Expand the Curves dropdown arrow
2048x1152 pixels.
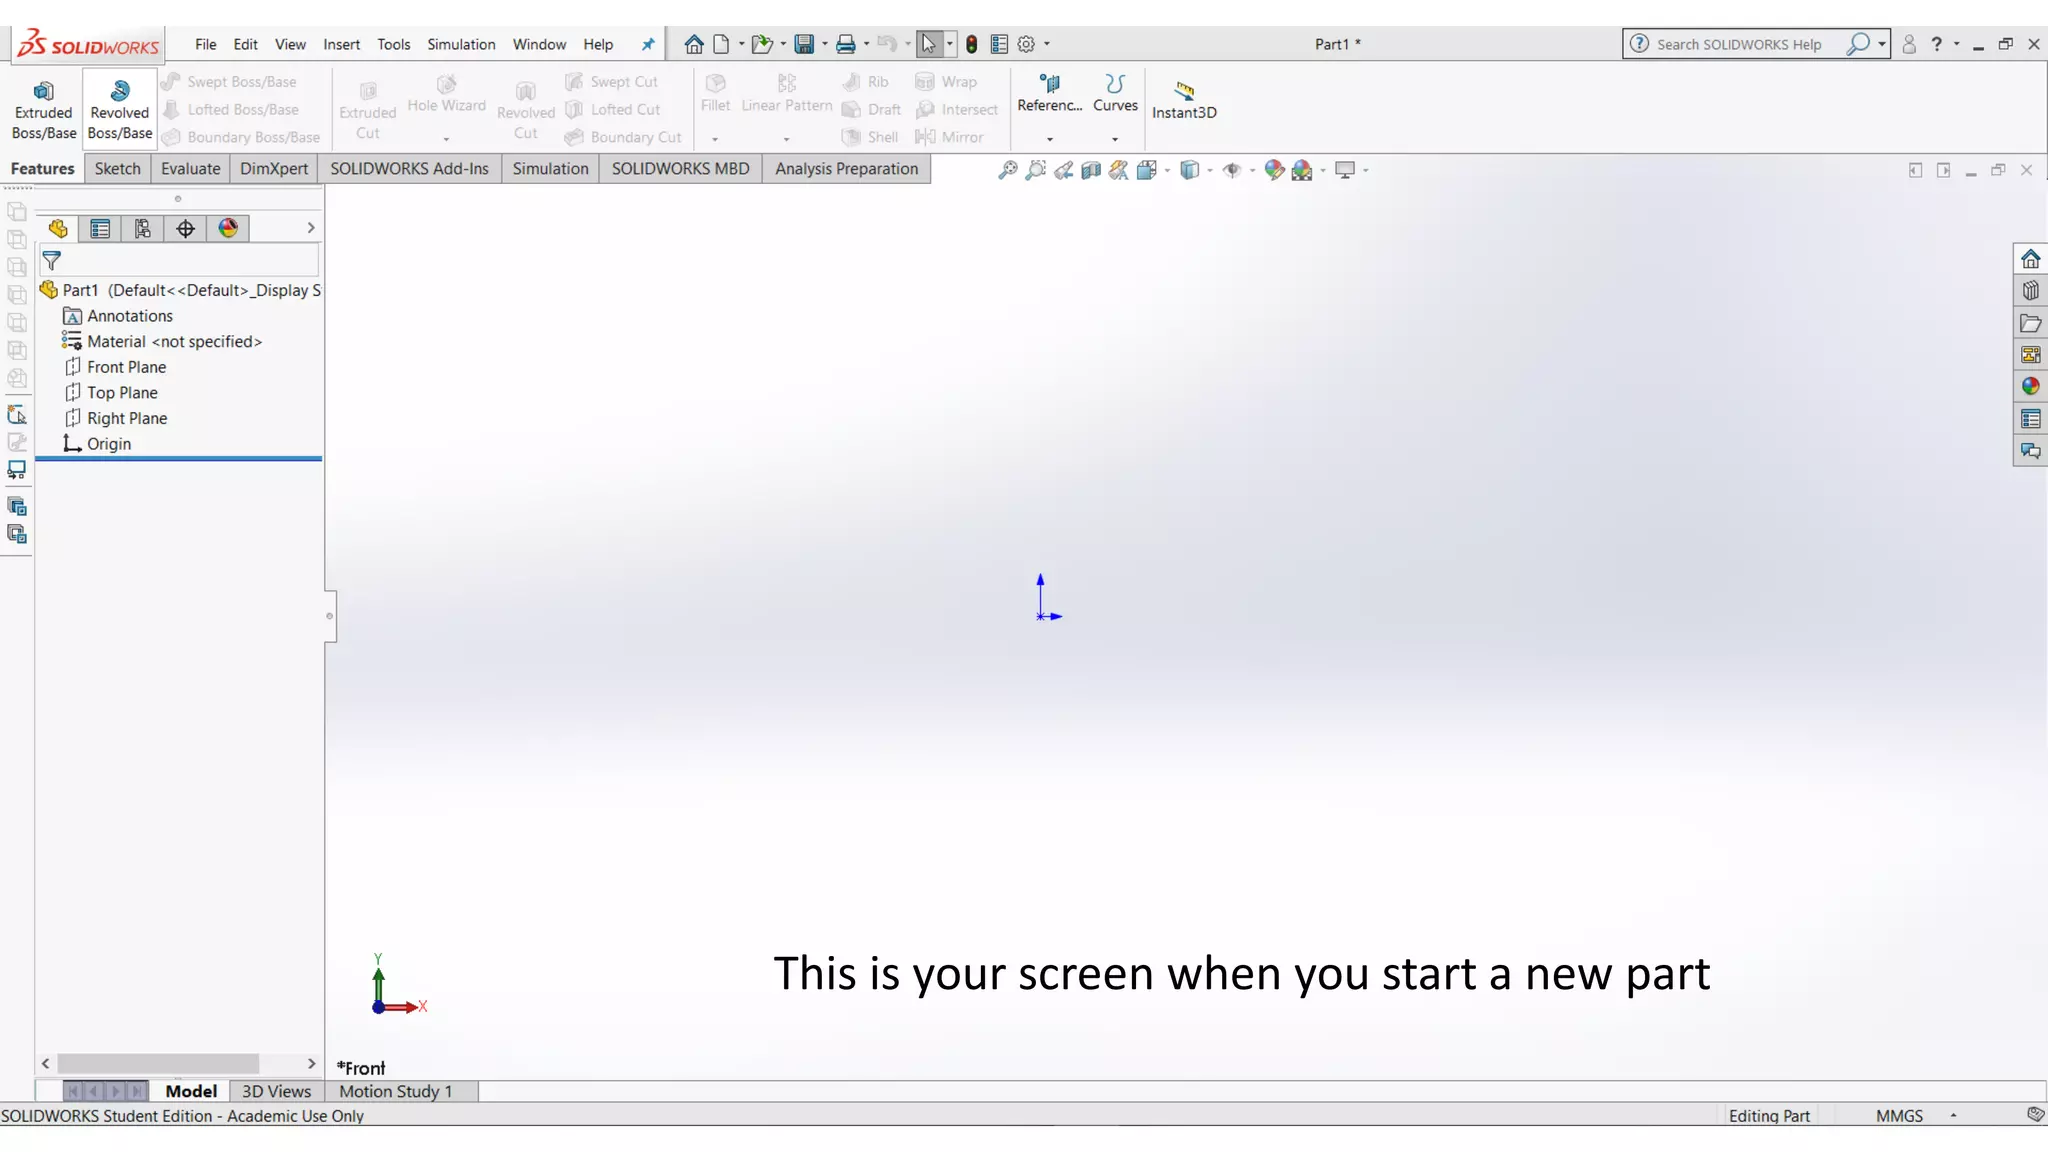tap(1115, 139)
